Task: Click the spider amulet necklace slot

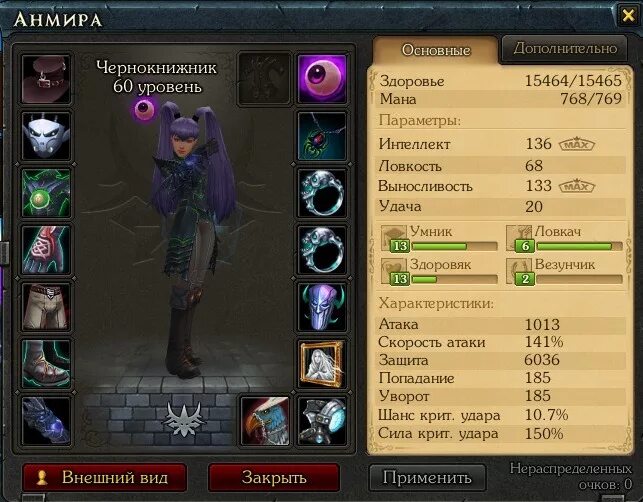Action: (x=322, y=136)
